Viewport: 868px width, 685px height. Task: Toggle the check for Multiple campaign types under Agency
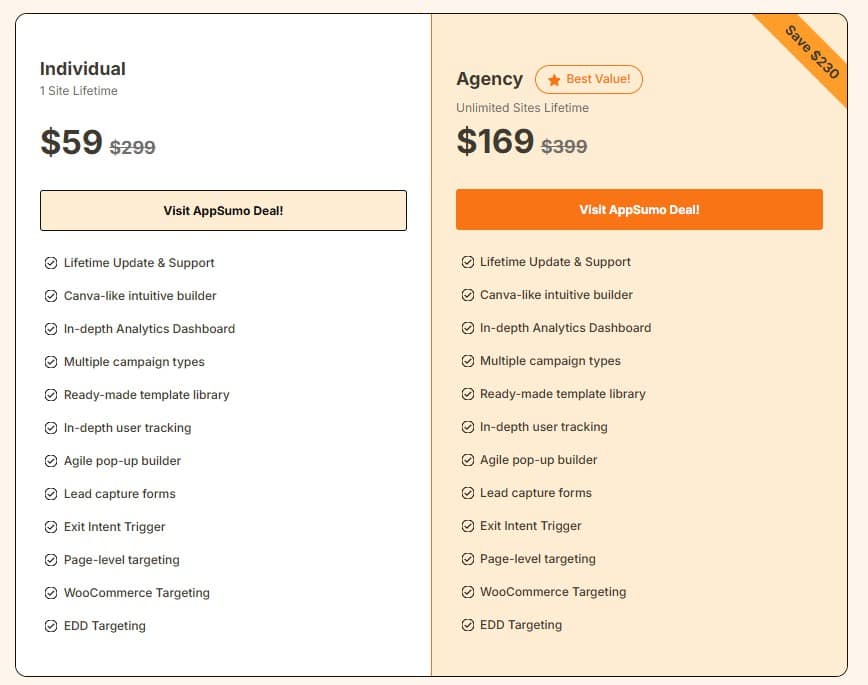point(467,360)
